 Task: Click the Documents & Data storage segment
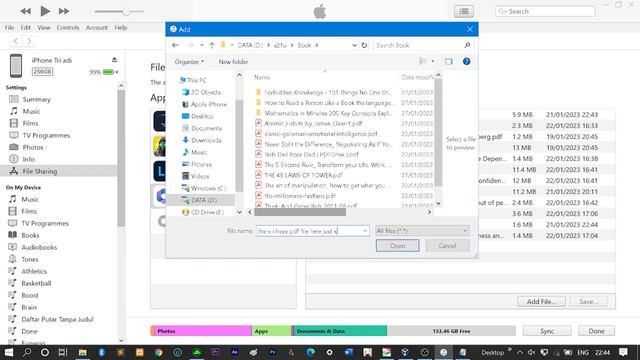click(x=340, y=331)
